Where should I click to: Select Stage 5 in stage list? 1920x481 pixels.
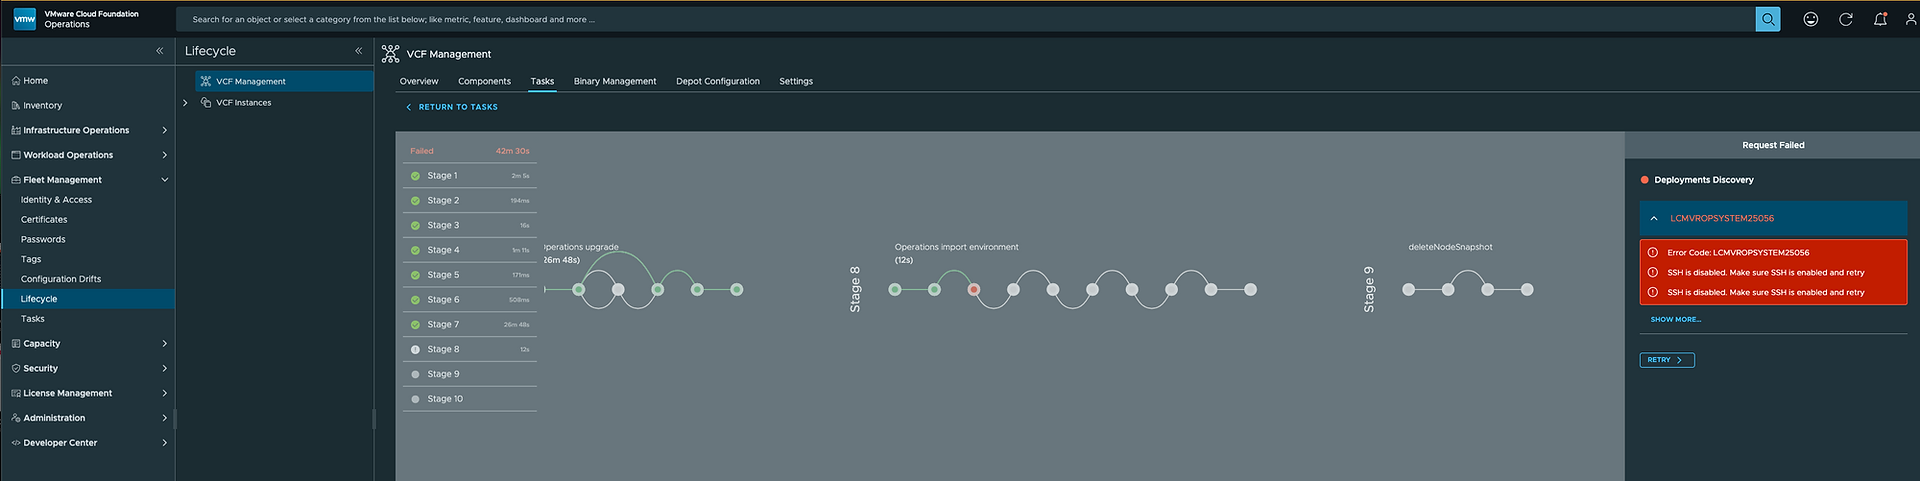tap(470, 275)
